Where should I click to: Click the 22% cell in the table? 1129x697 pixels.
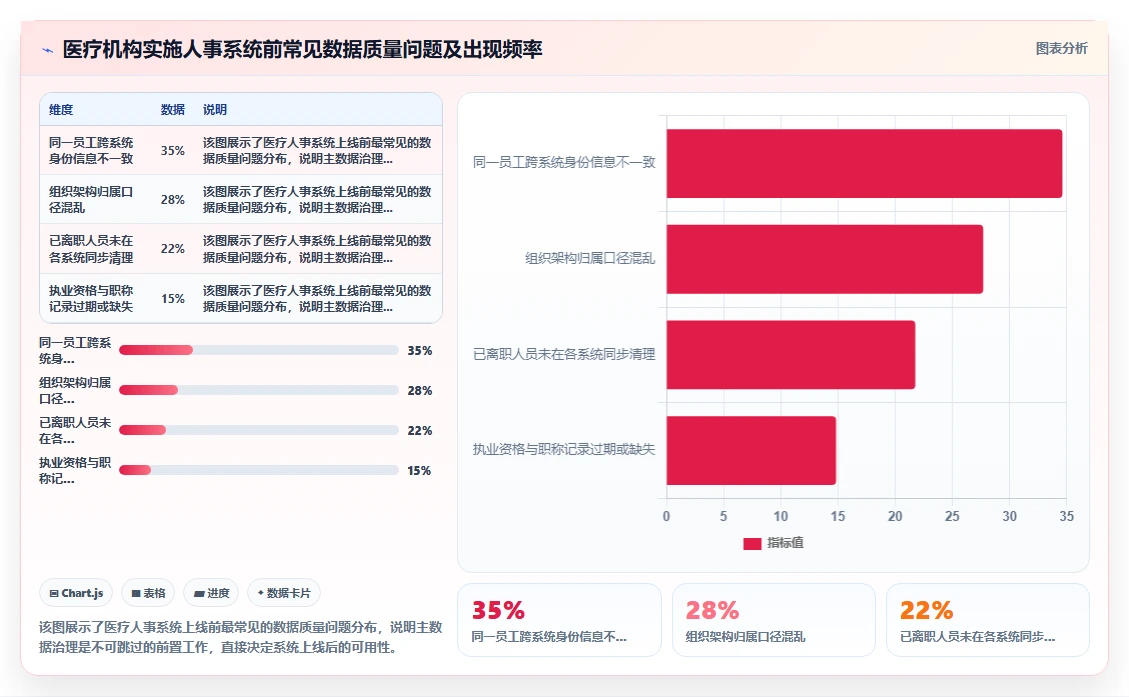(x=173, y=248)
